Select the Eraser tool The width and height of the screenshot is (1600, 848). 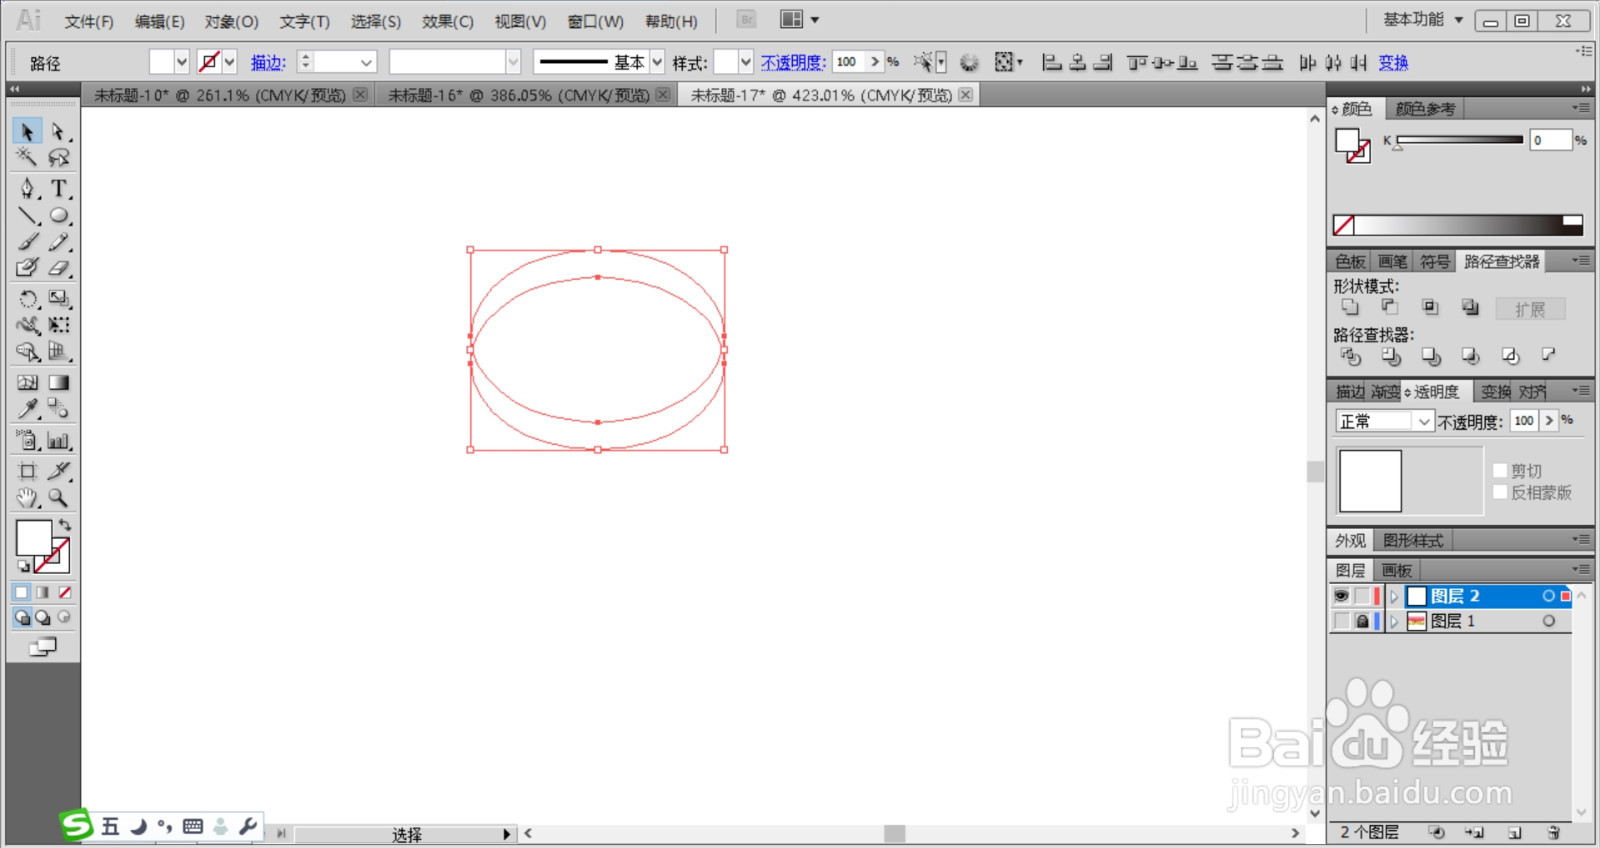click(59, 267)
